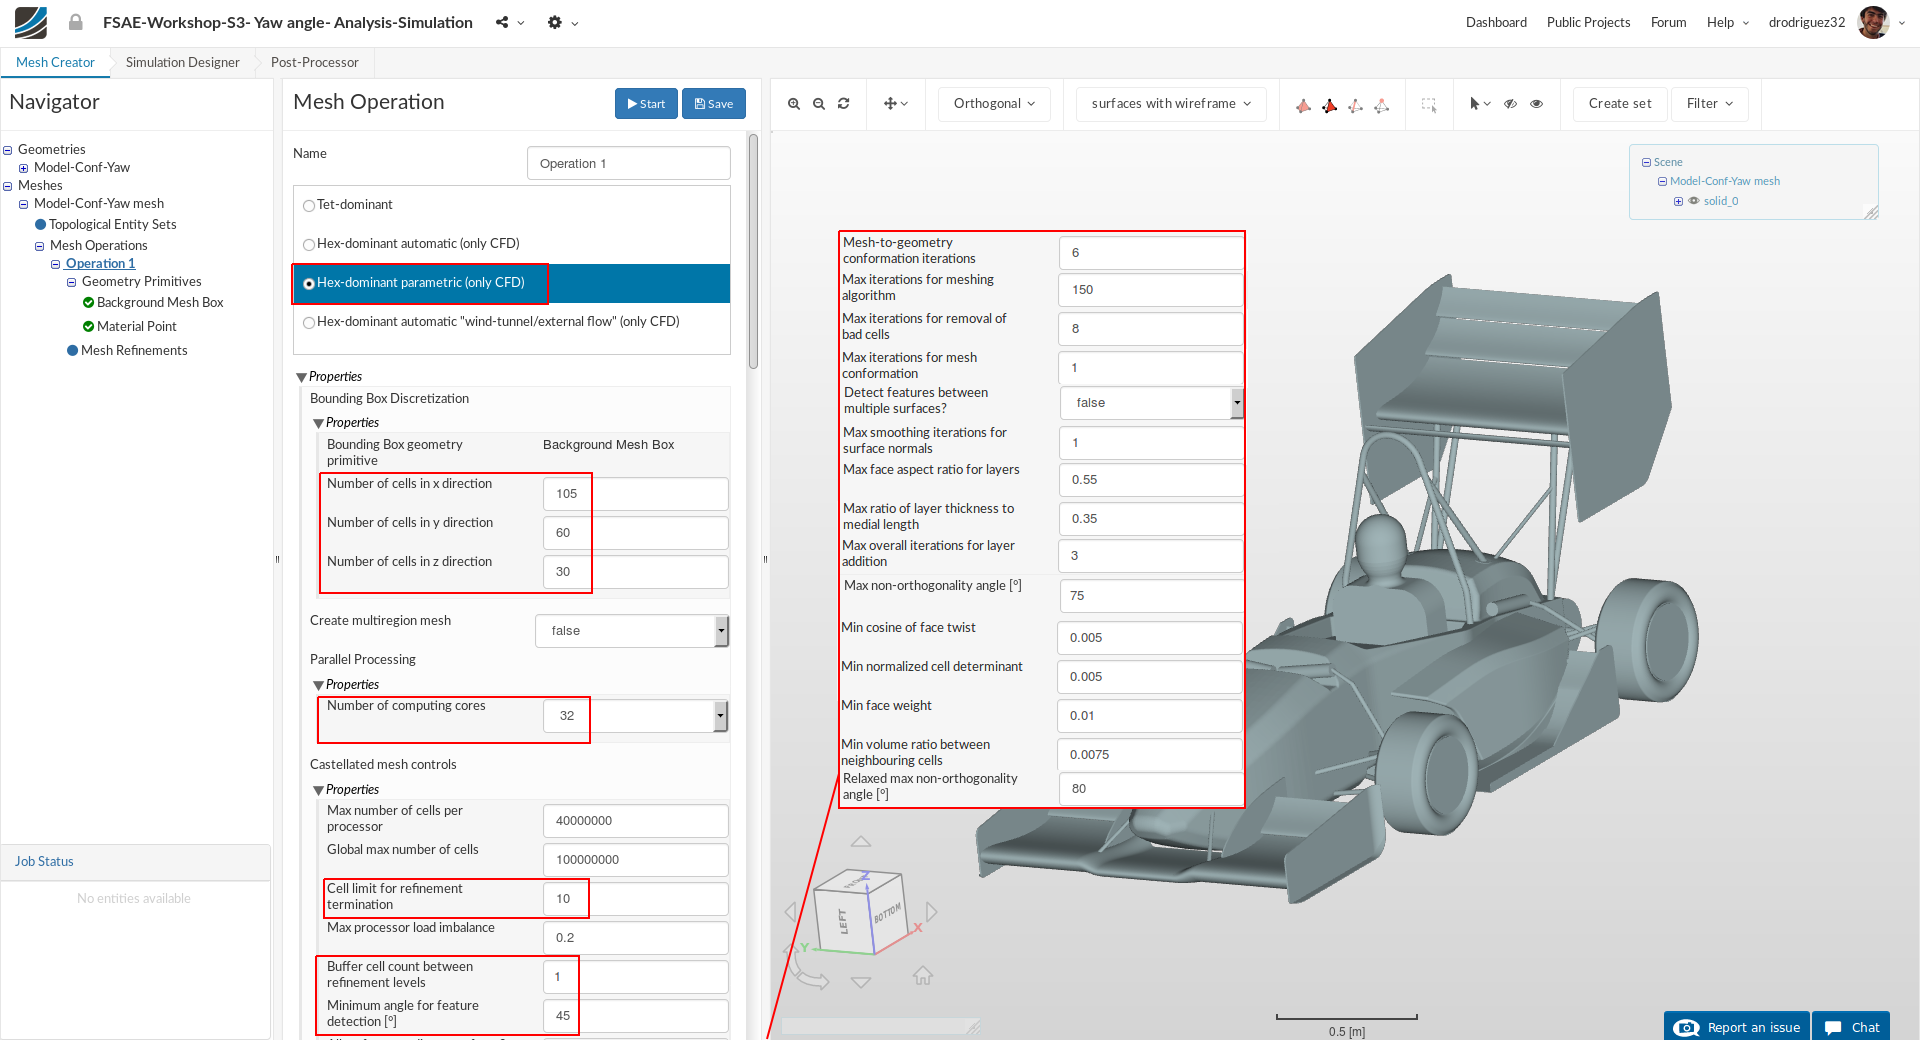Click the lock icon before project name

pyautogui.click(x=76, y=22)
